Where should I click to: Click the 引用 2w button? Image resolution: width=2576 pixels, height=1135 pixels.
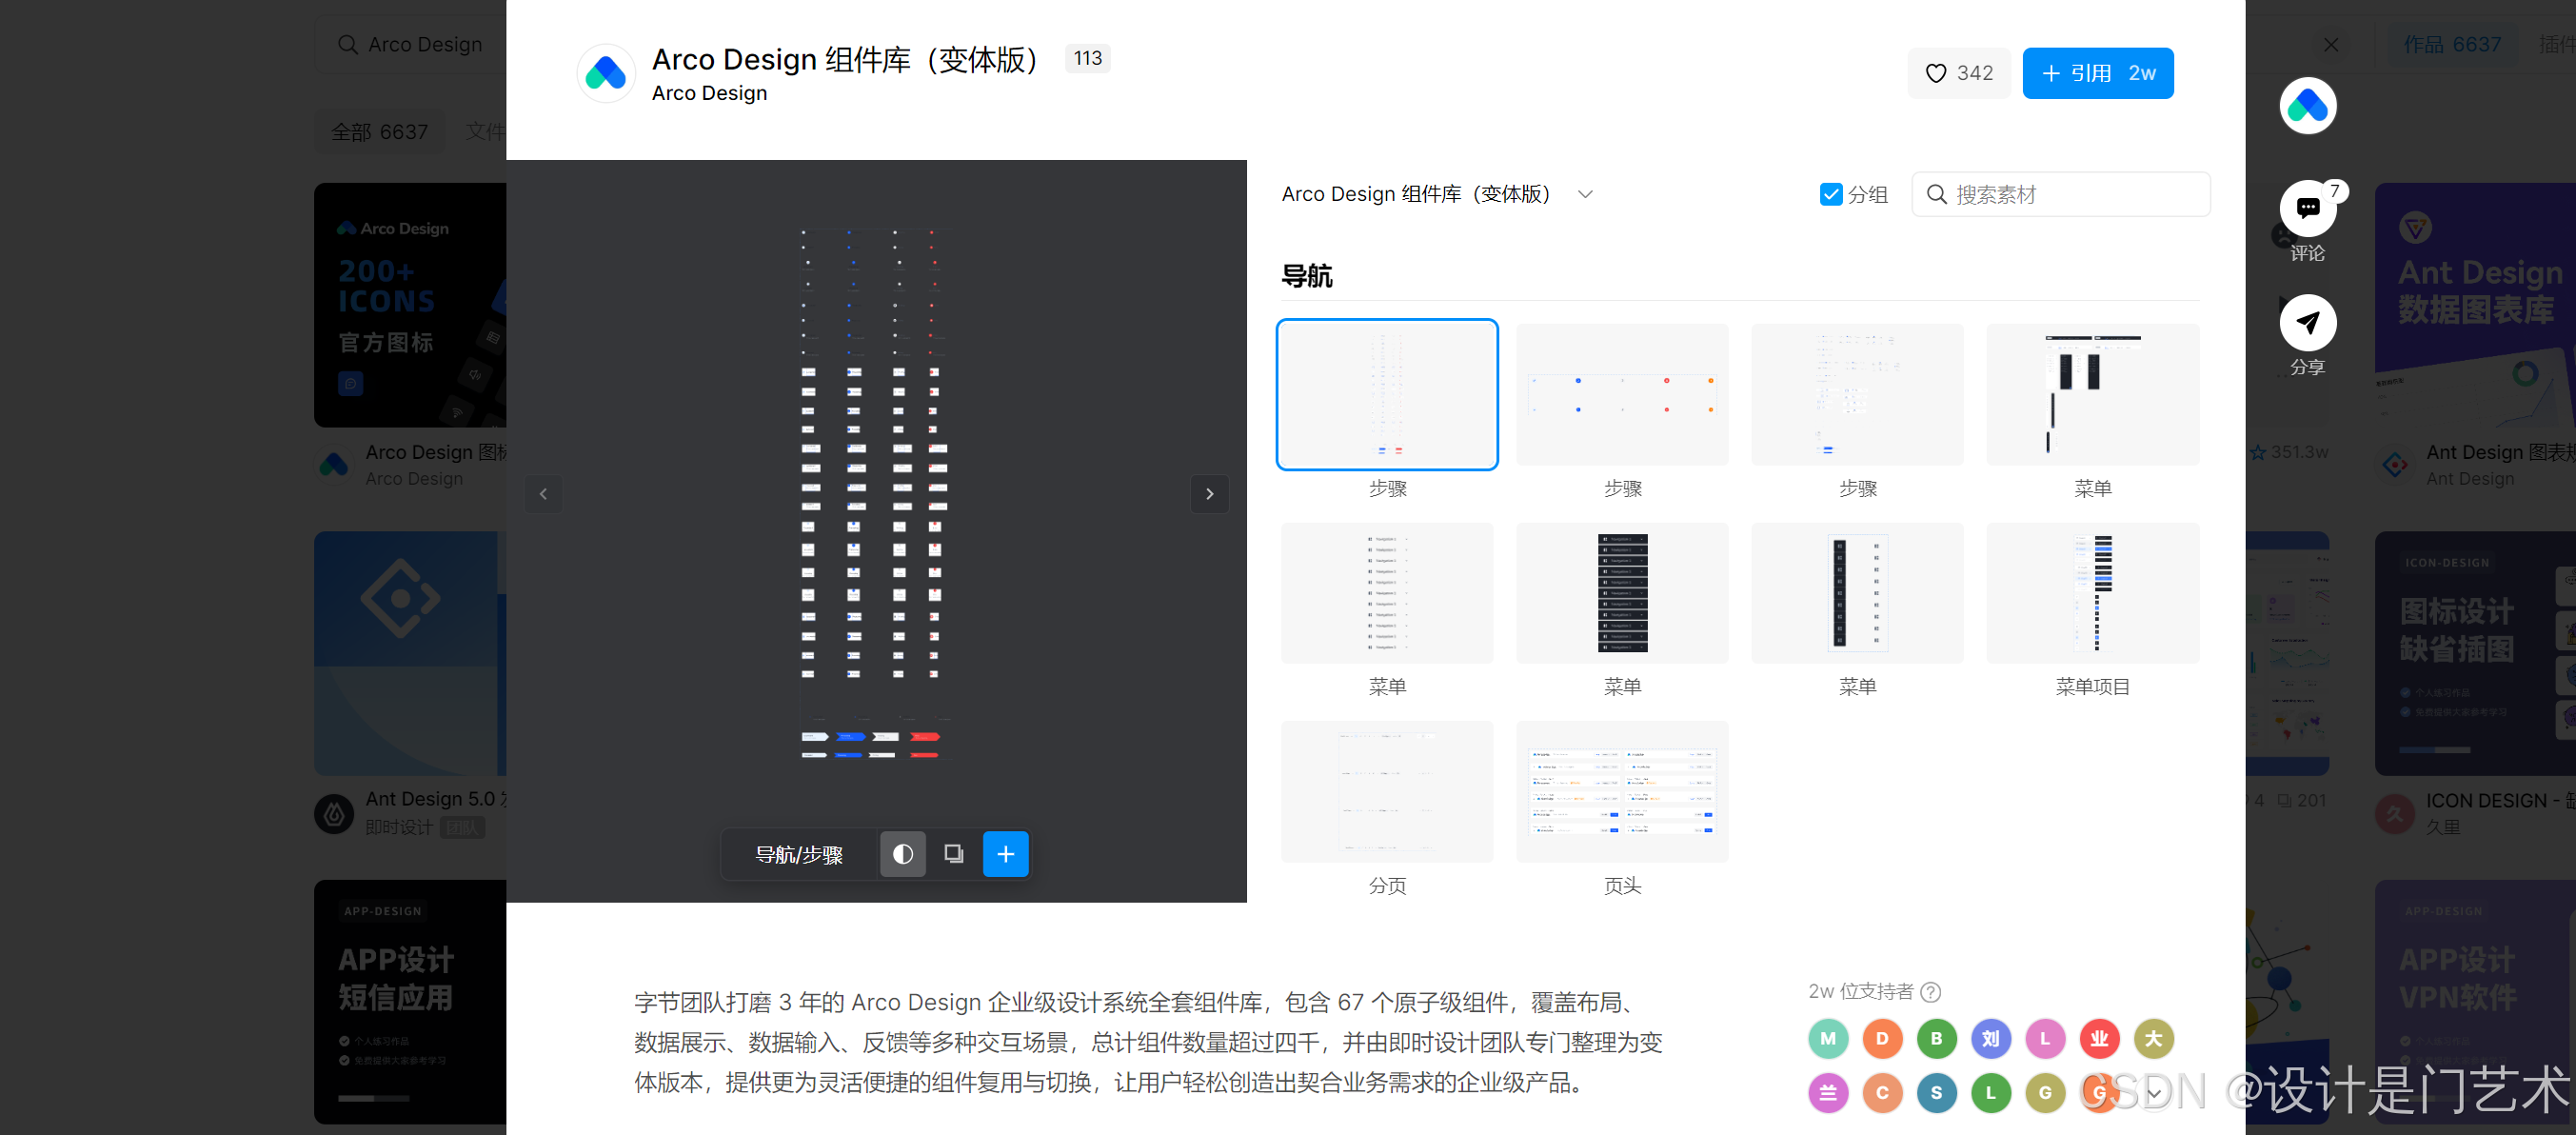pyautogui.click(x=2097, y=73)
